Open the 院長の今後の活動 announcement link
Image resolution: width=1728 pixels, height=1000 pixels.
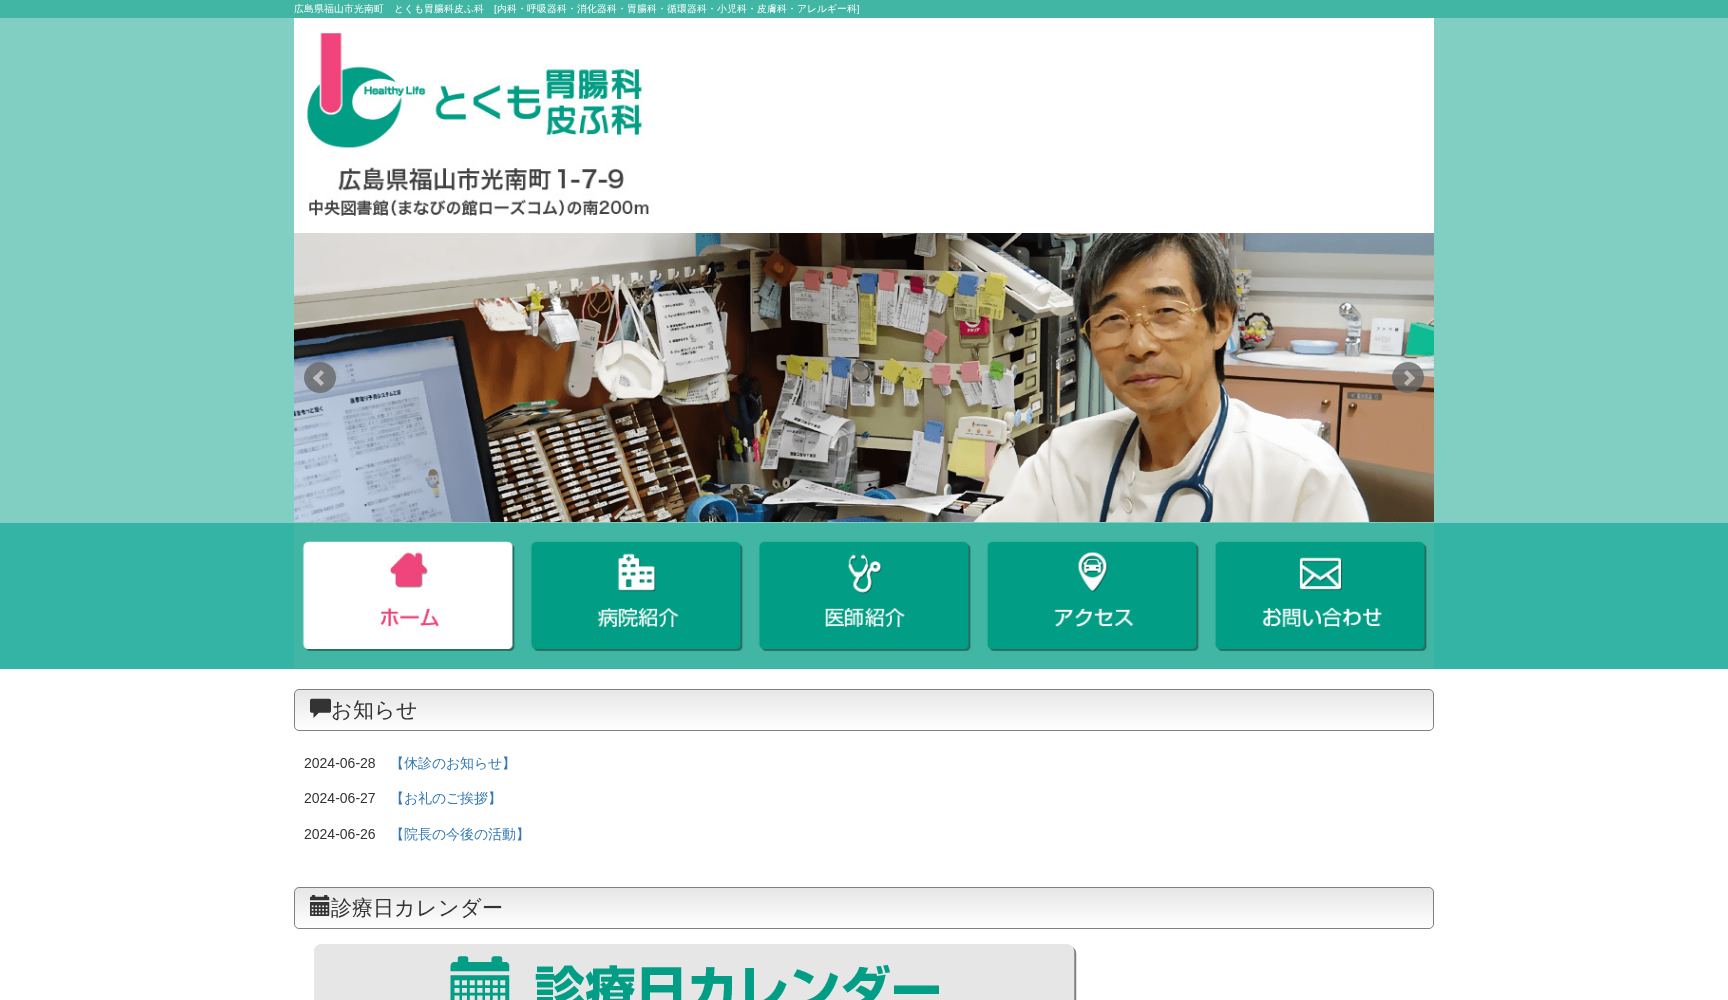pyautogui.click(x=460, y=834)
